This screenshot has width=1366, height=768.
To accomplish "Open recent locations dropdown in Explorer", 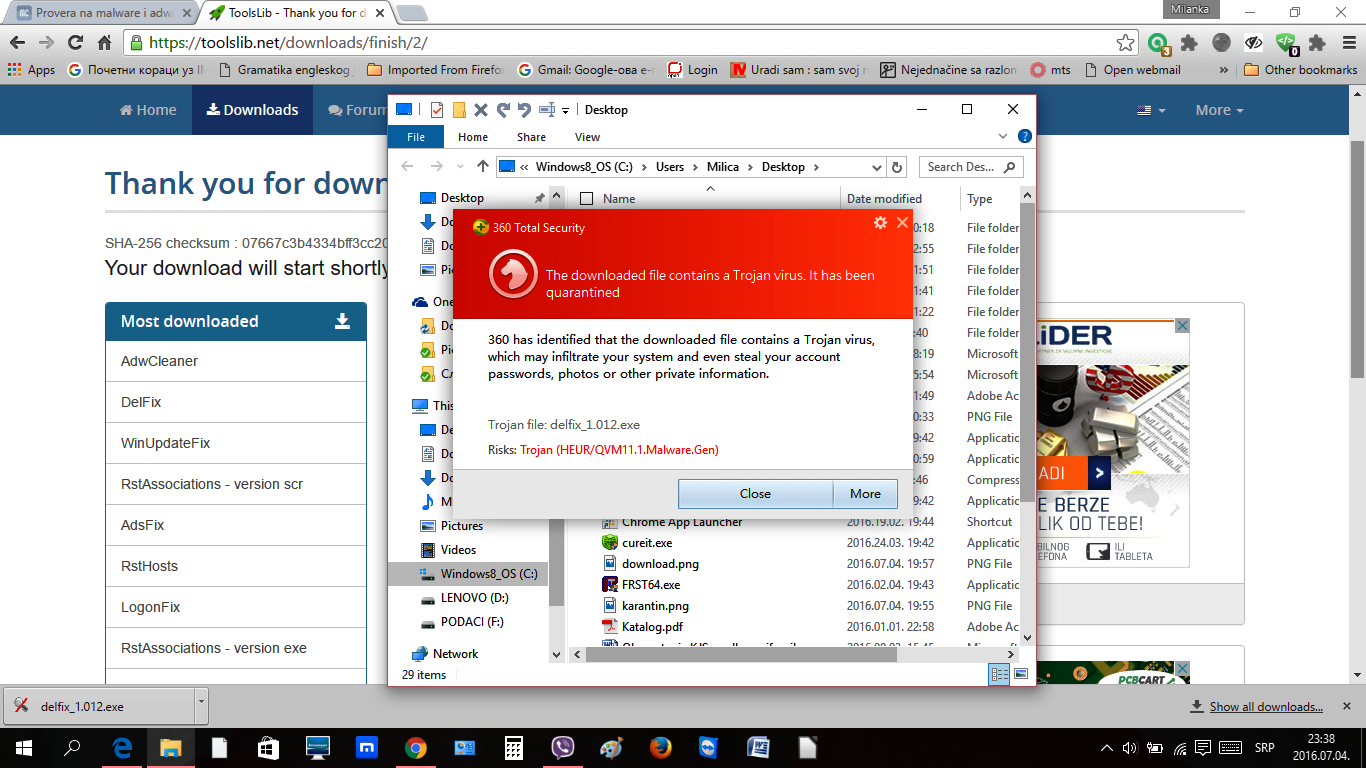I will click(x=460, y=167).
